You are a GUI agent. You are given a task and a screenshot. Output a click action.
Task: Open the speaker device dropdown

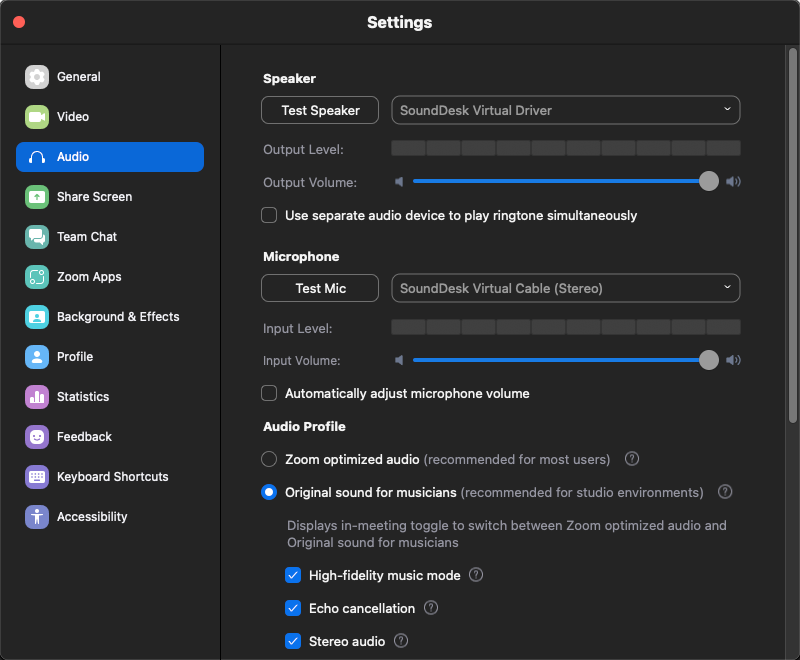click(565, 110)
